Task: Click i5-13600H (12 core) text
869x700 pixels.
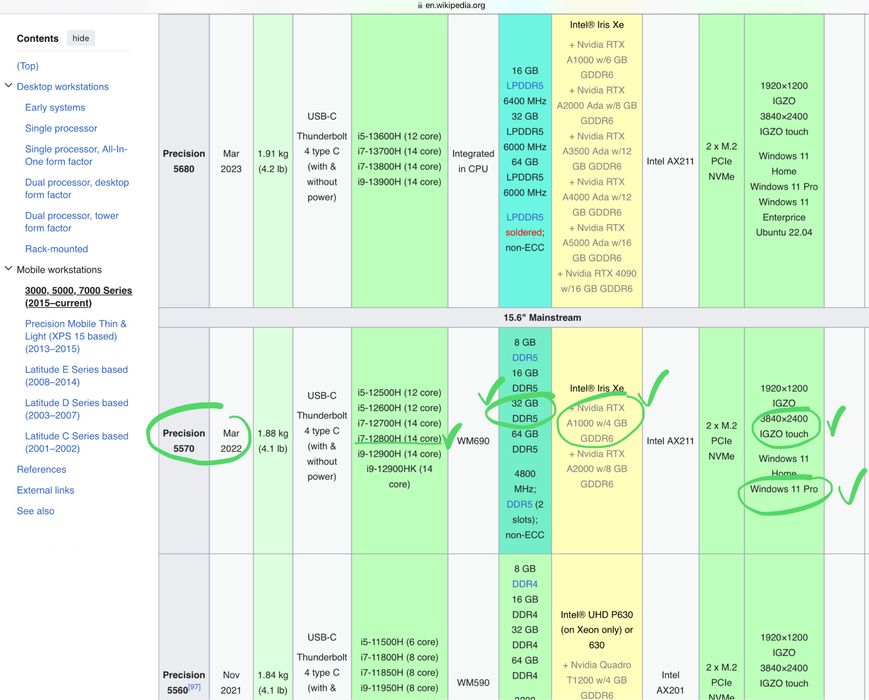Action: [x=399, y=136]
